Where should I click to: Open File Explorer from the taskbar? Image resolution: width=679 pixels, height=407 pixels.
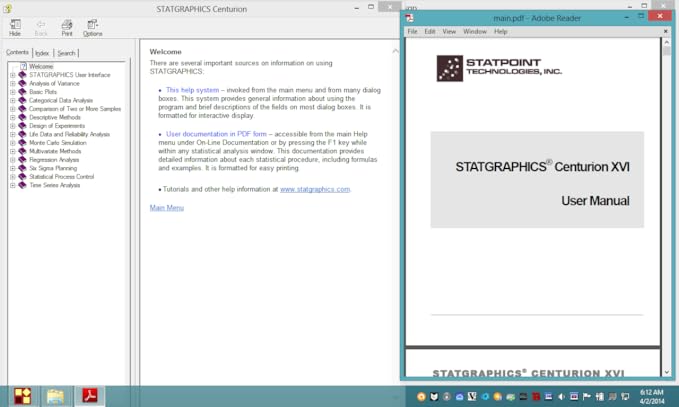pos(55,396)
